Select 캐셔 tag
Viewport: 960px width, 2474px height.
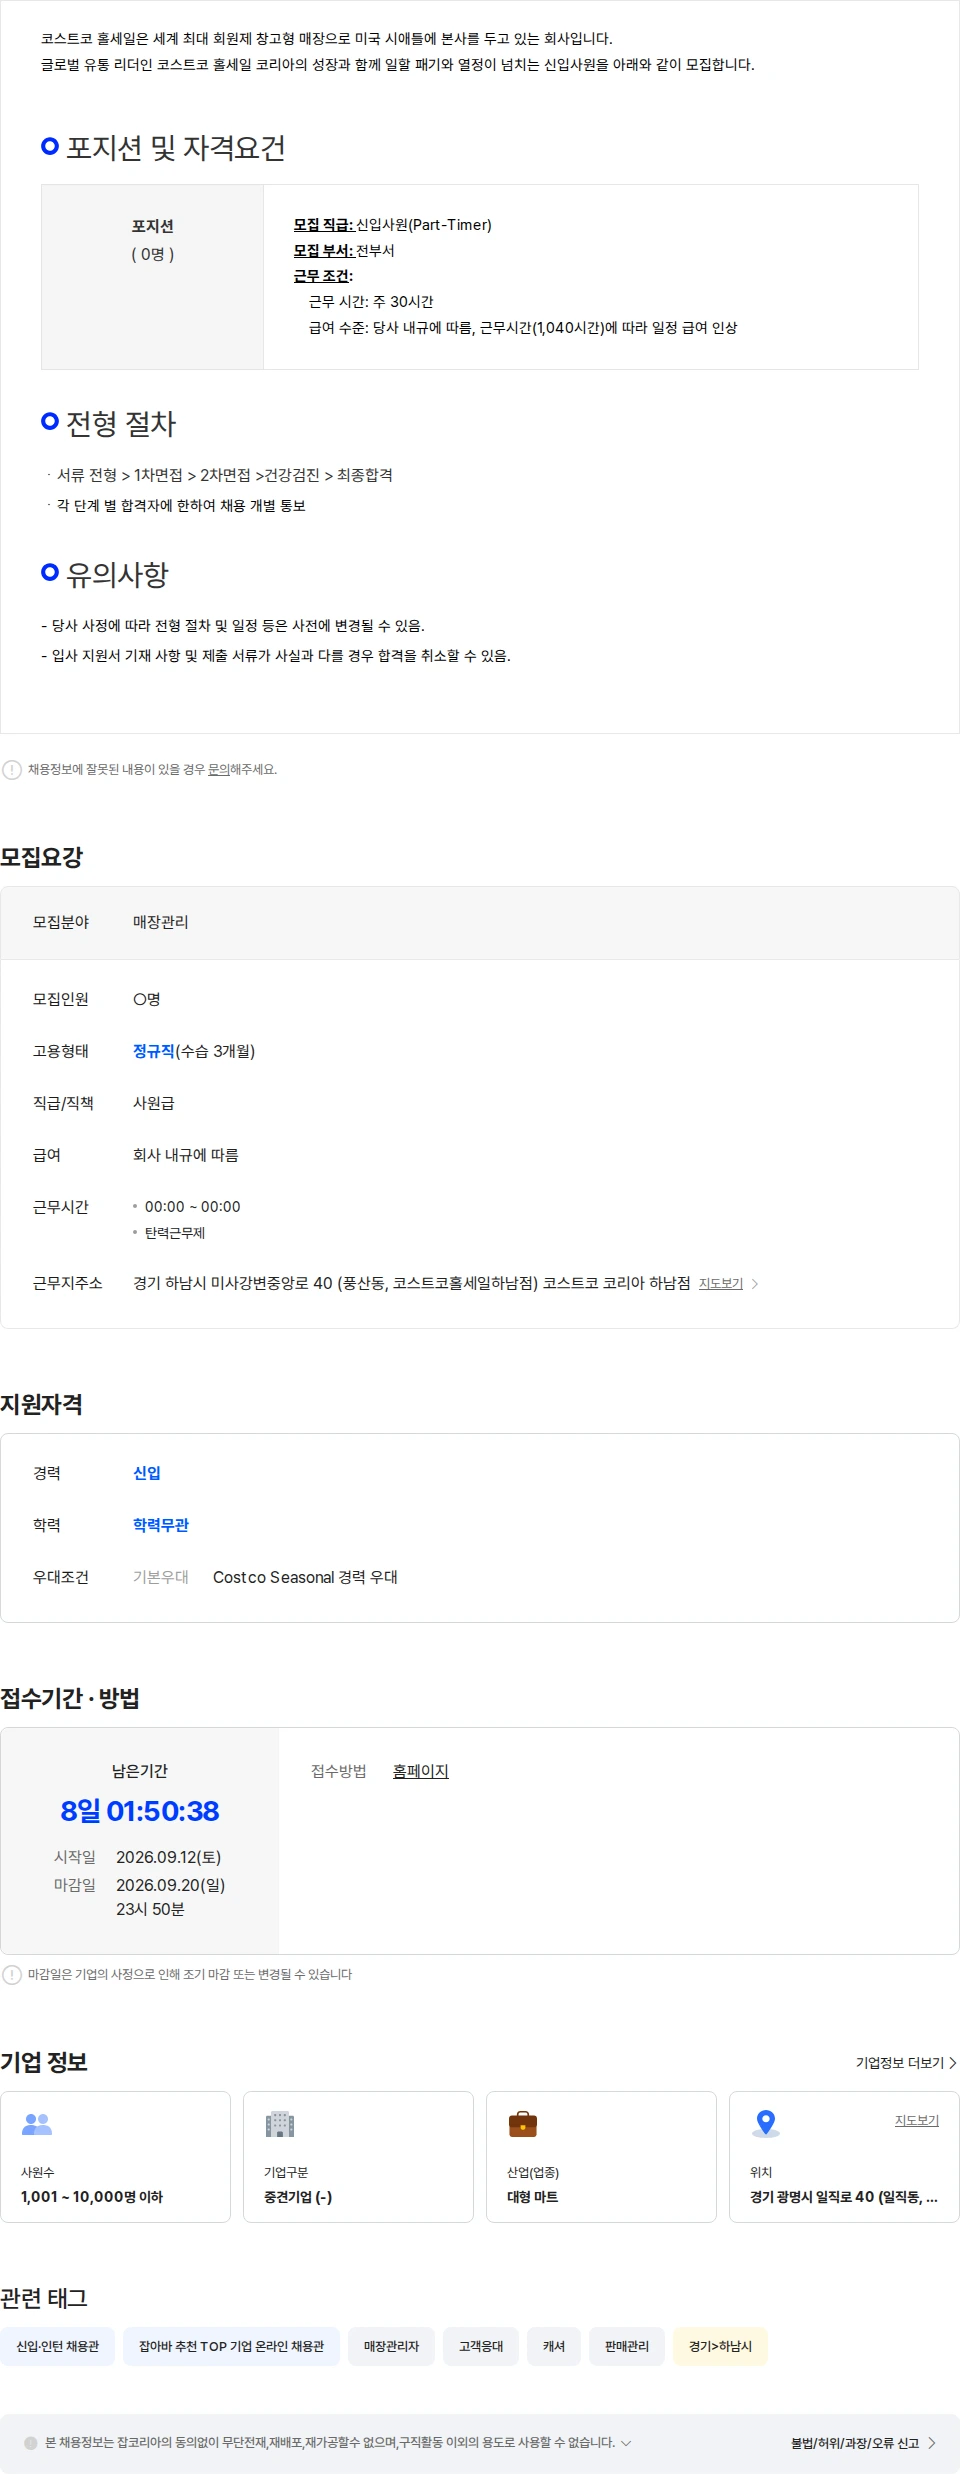click(554, 2346)
